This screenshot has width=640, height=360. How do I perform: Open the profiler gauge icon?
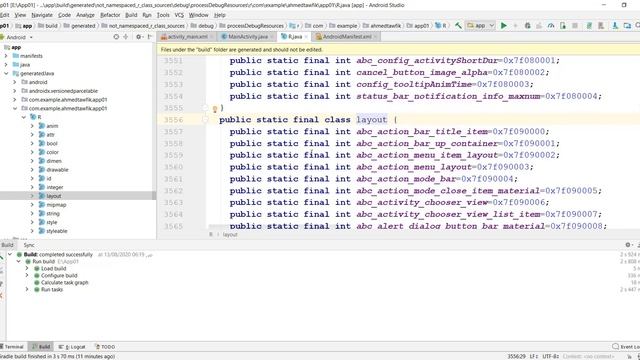pos(551,26)
